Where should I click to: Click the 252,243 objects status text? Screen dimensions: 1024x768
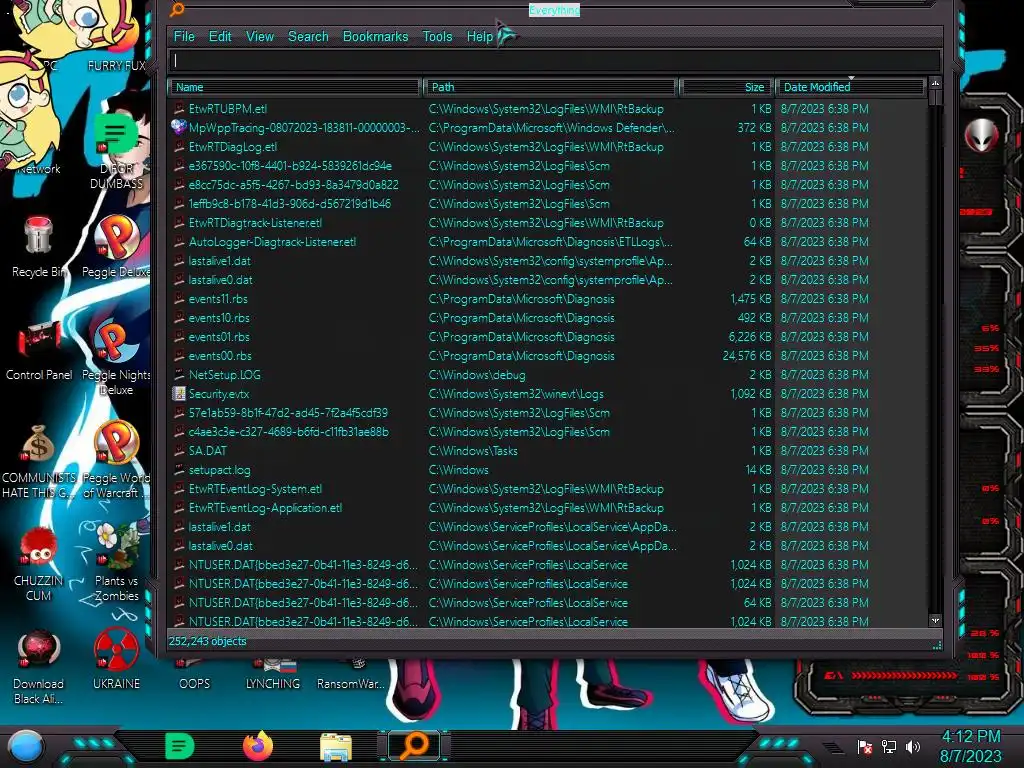click(x=208, y=641)
